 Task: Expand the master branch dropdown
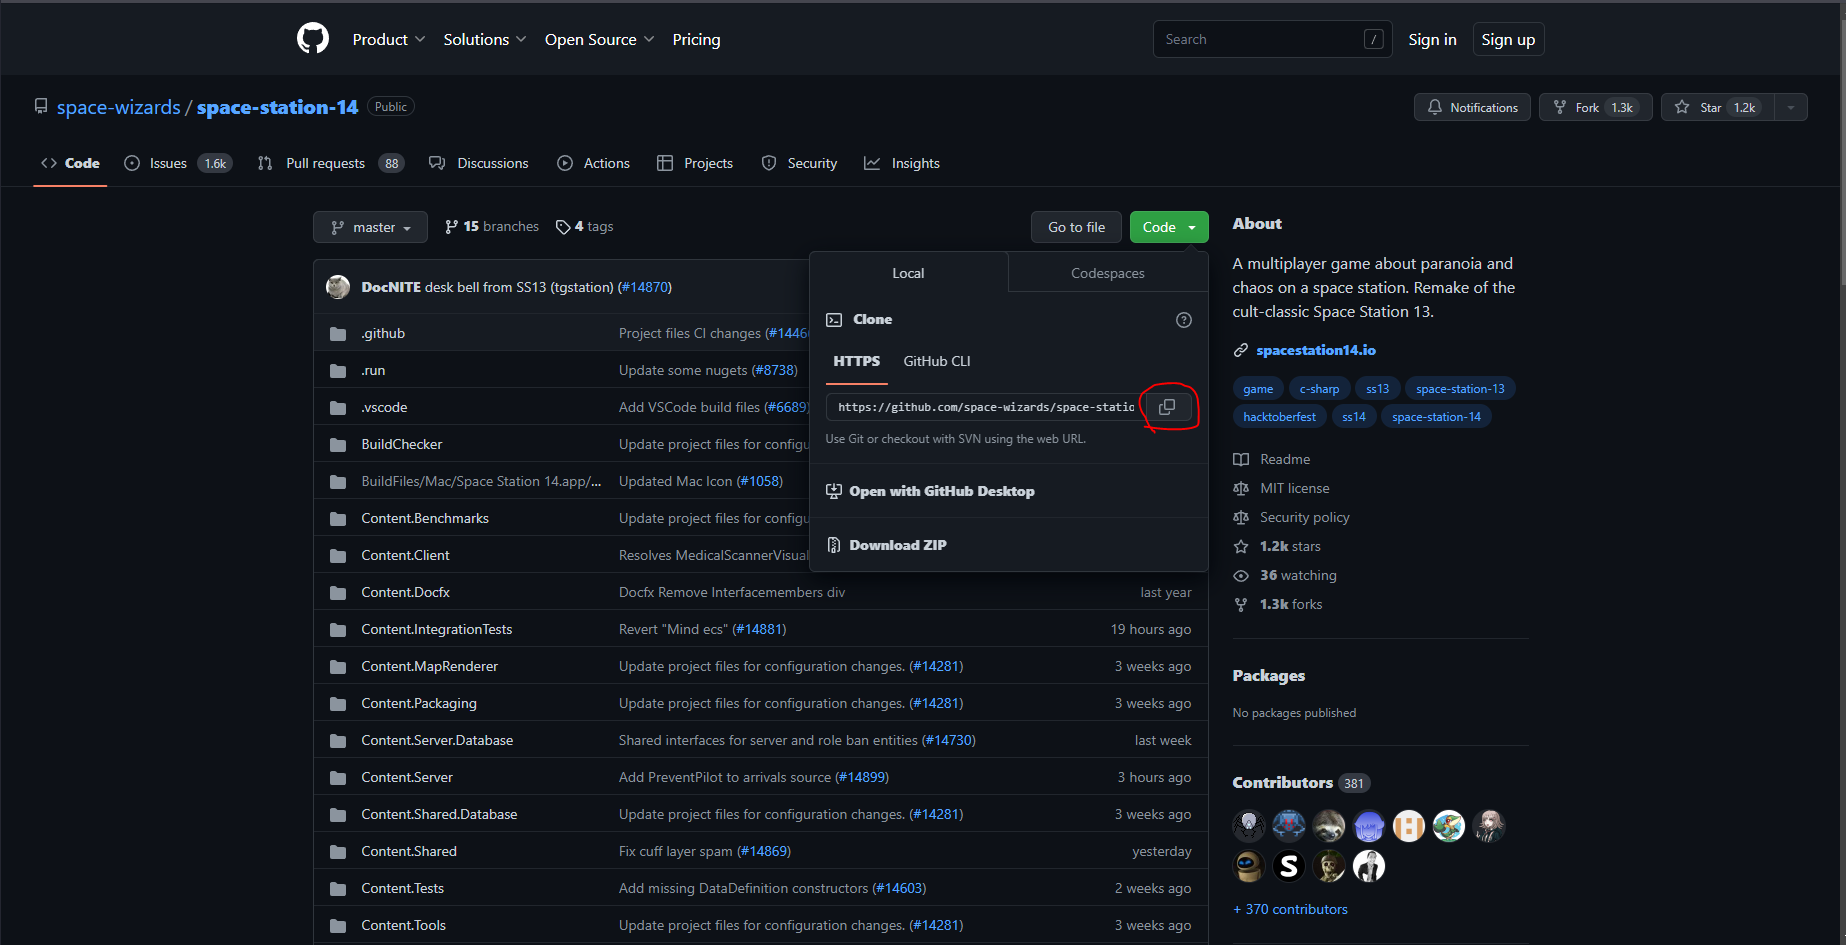[370, 227]
